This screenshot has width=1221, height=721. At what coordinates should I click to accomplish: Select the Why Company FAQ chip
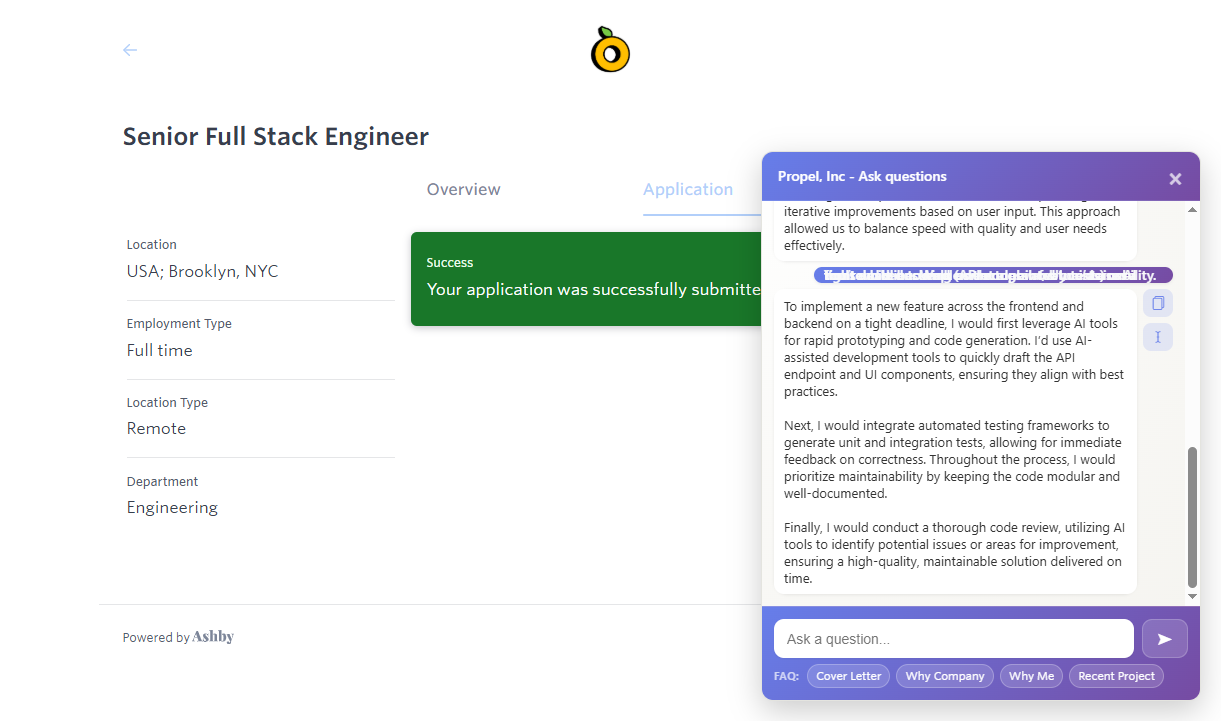[x=945, y=676]
